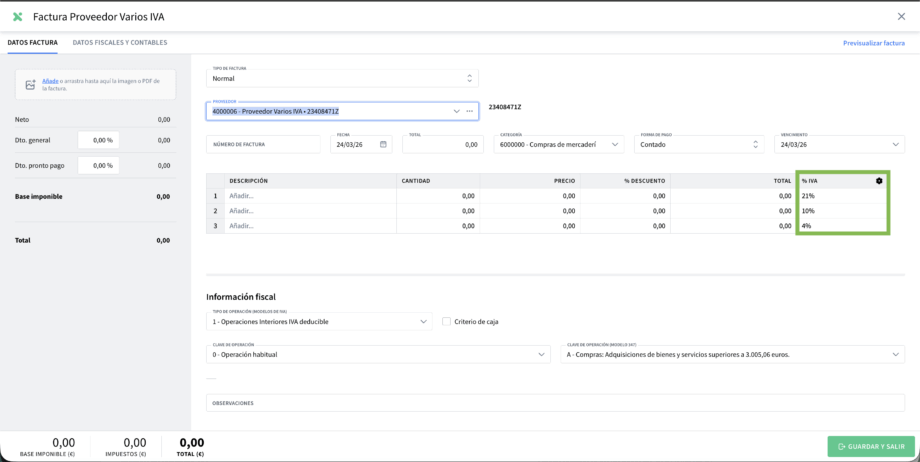
Task: Click the green app logo icon
Action: tap(17, 17)
